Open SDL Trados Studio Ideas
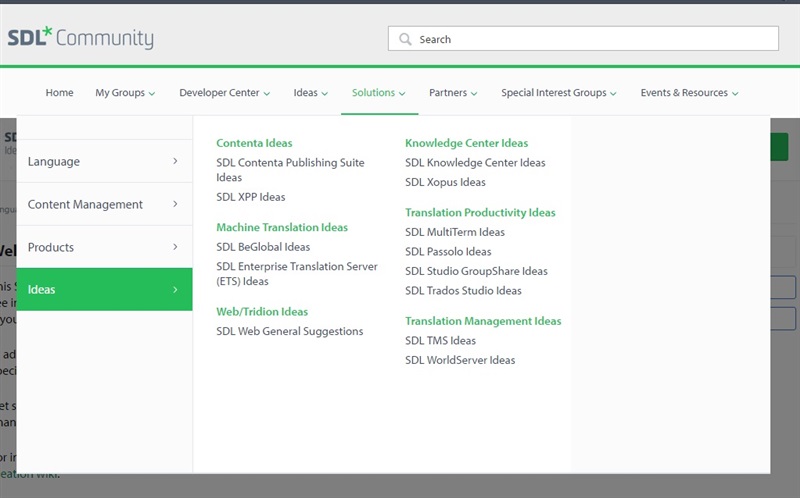 point(463,290)
